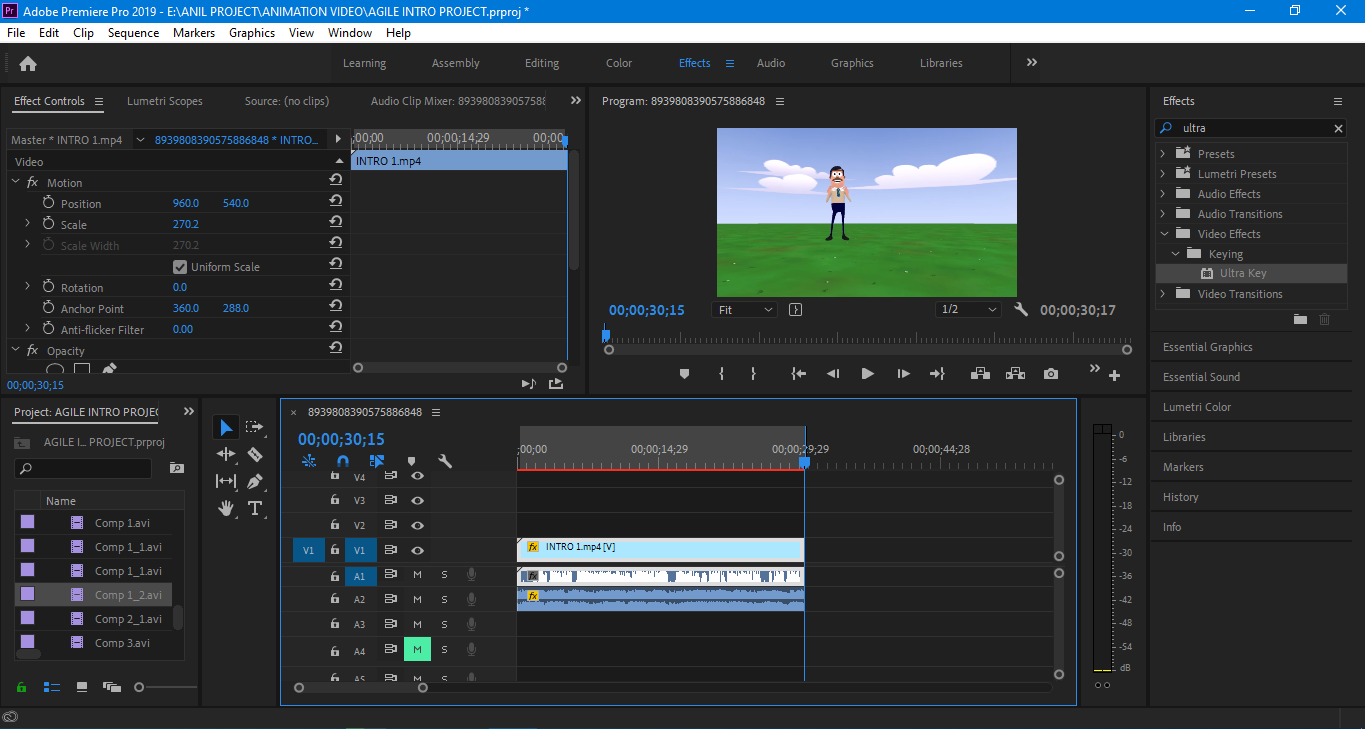Click Mark In bracket button
Image resolution: width=1365 pixels, height=729 pixels.
tap(721, 374)
